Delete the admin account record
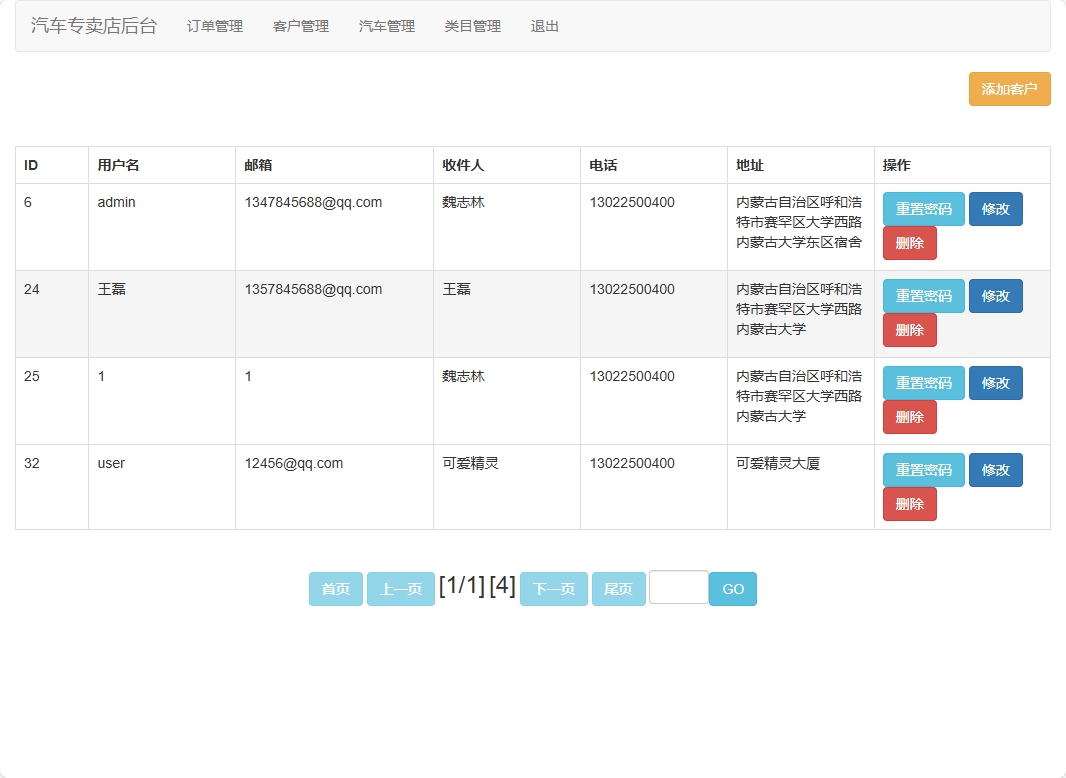Image resolution: width=1066 pixels, height=778 pixels. click(x=909, y=242)
